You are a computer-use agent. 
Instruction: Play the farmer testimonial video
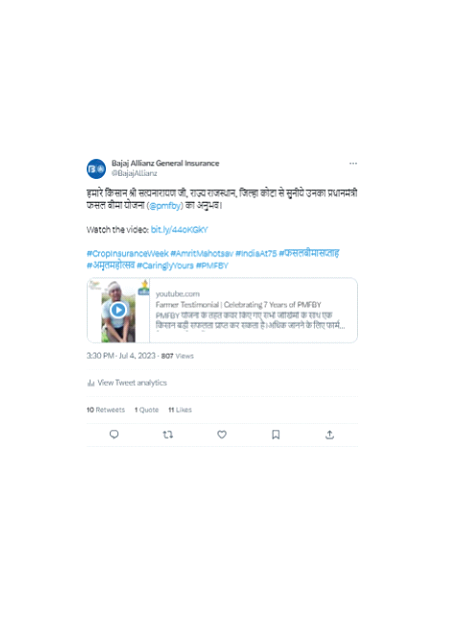point(118,310)
